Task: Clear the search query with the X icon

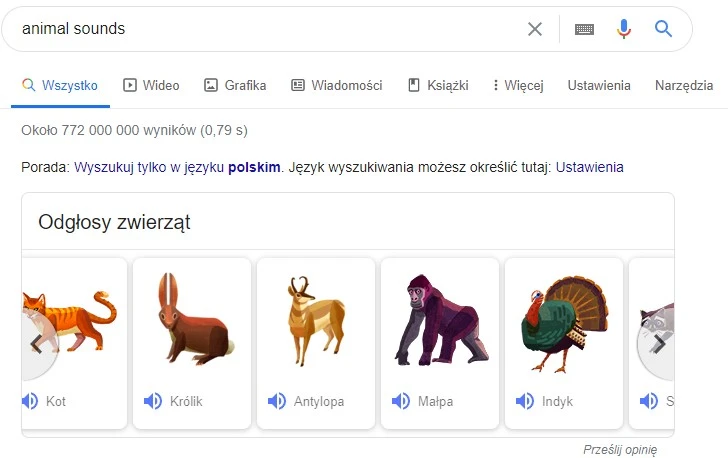Action: click(x=535, y=29)
